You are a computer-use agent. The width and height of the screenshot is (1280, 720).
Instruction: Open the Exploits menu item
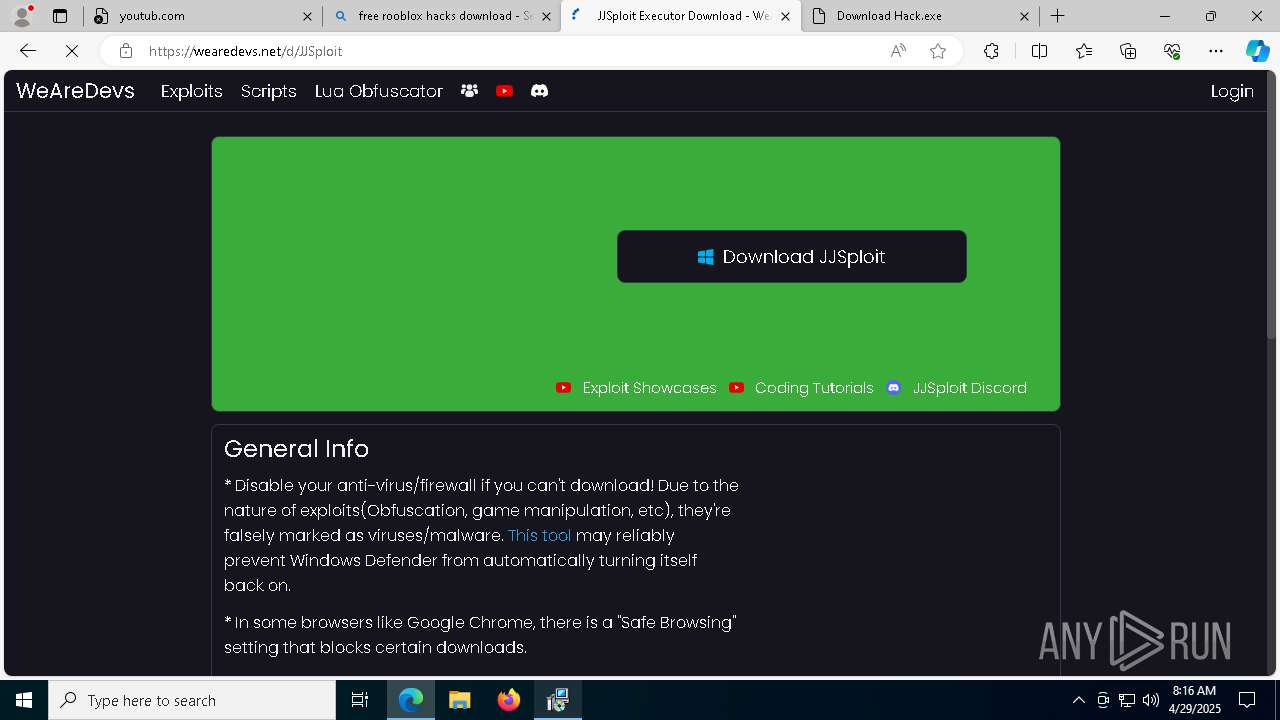pos(191,91)
